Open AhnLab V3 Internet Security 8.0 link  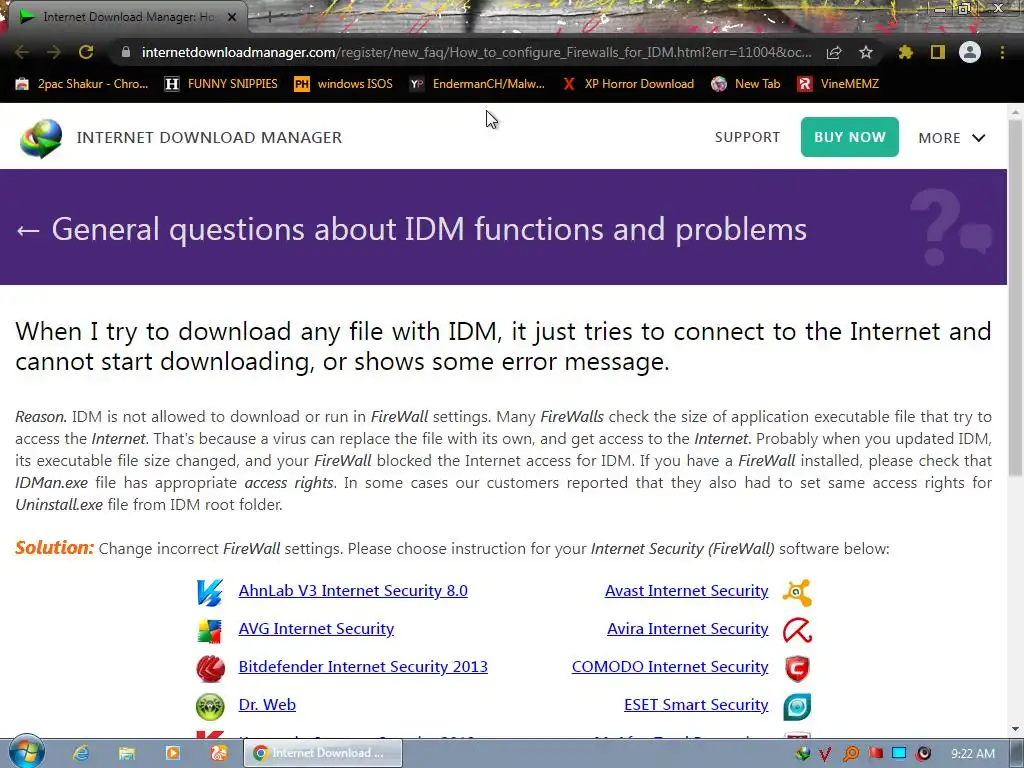coord(353,590)
